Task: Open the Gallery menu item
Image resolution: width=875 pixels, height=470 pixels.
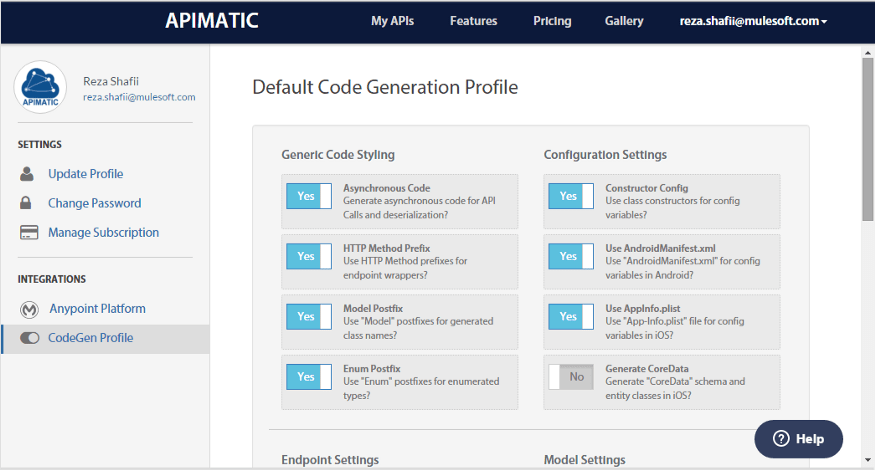Action: (624, 21)
